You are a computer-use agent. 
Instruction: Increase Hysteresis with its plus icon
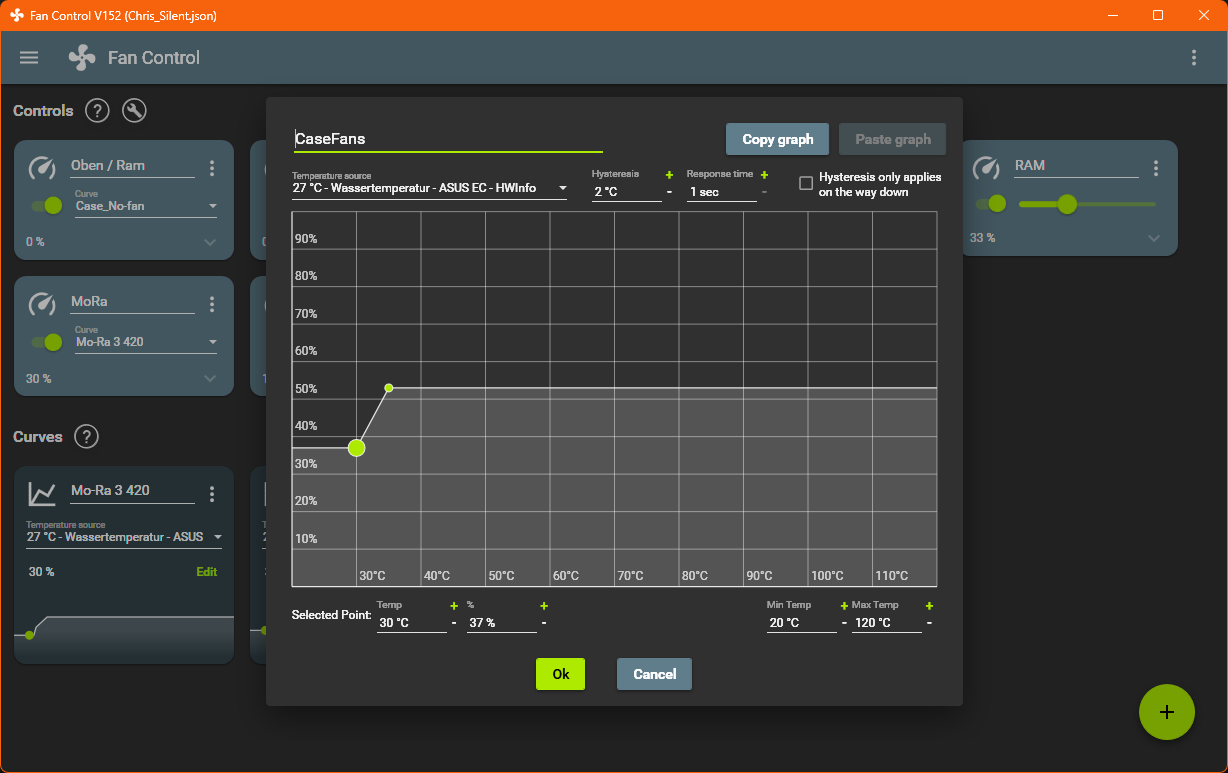[669, 175]
